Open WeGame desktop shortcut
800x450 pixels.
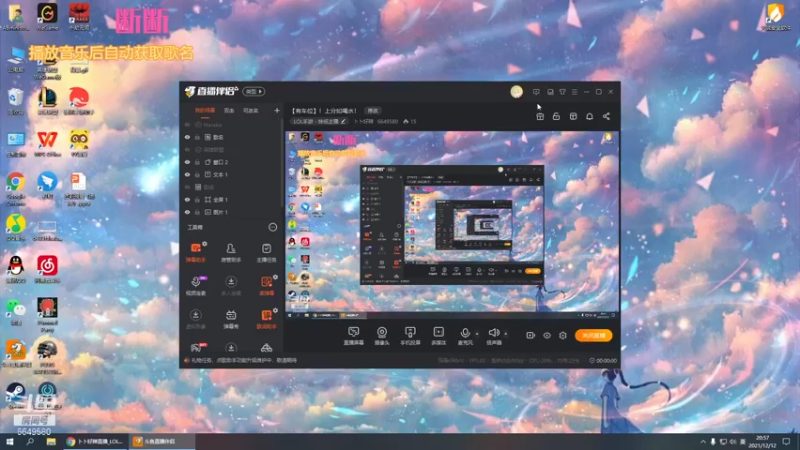coord(47,16)
